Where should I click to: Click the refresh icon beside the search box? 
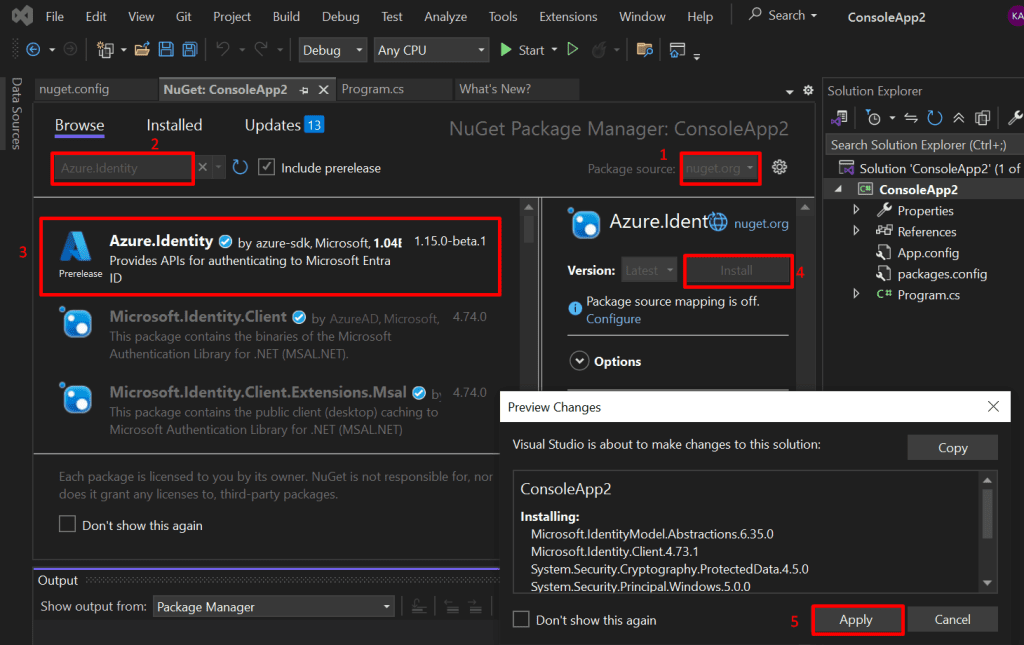pos(240,168)
